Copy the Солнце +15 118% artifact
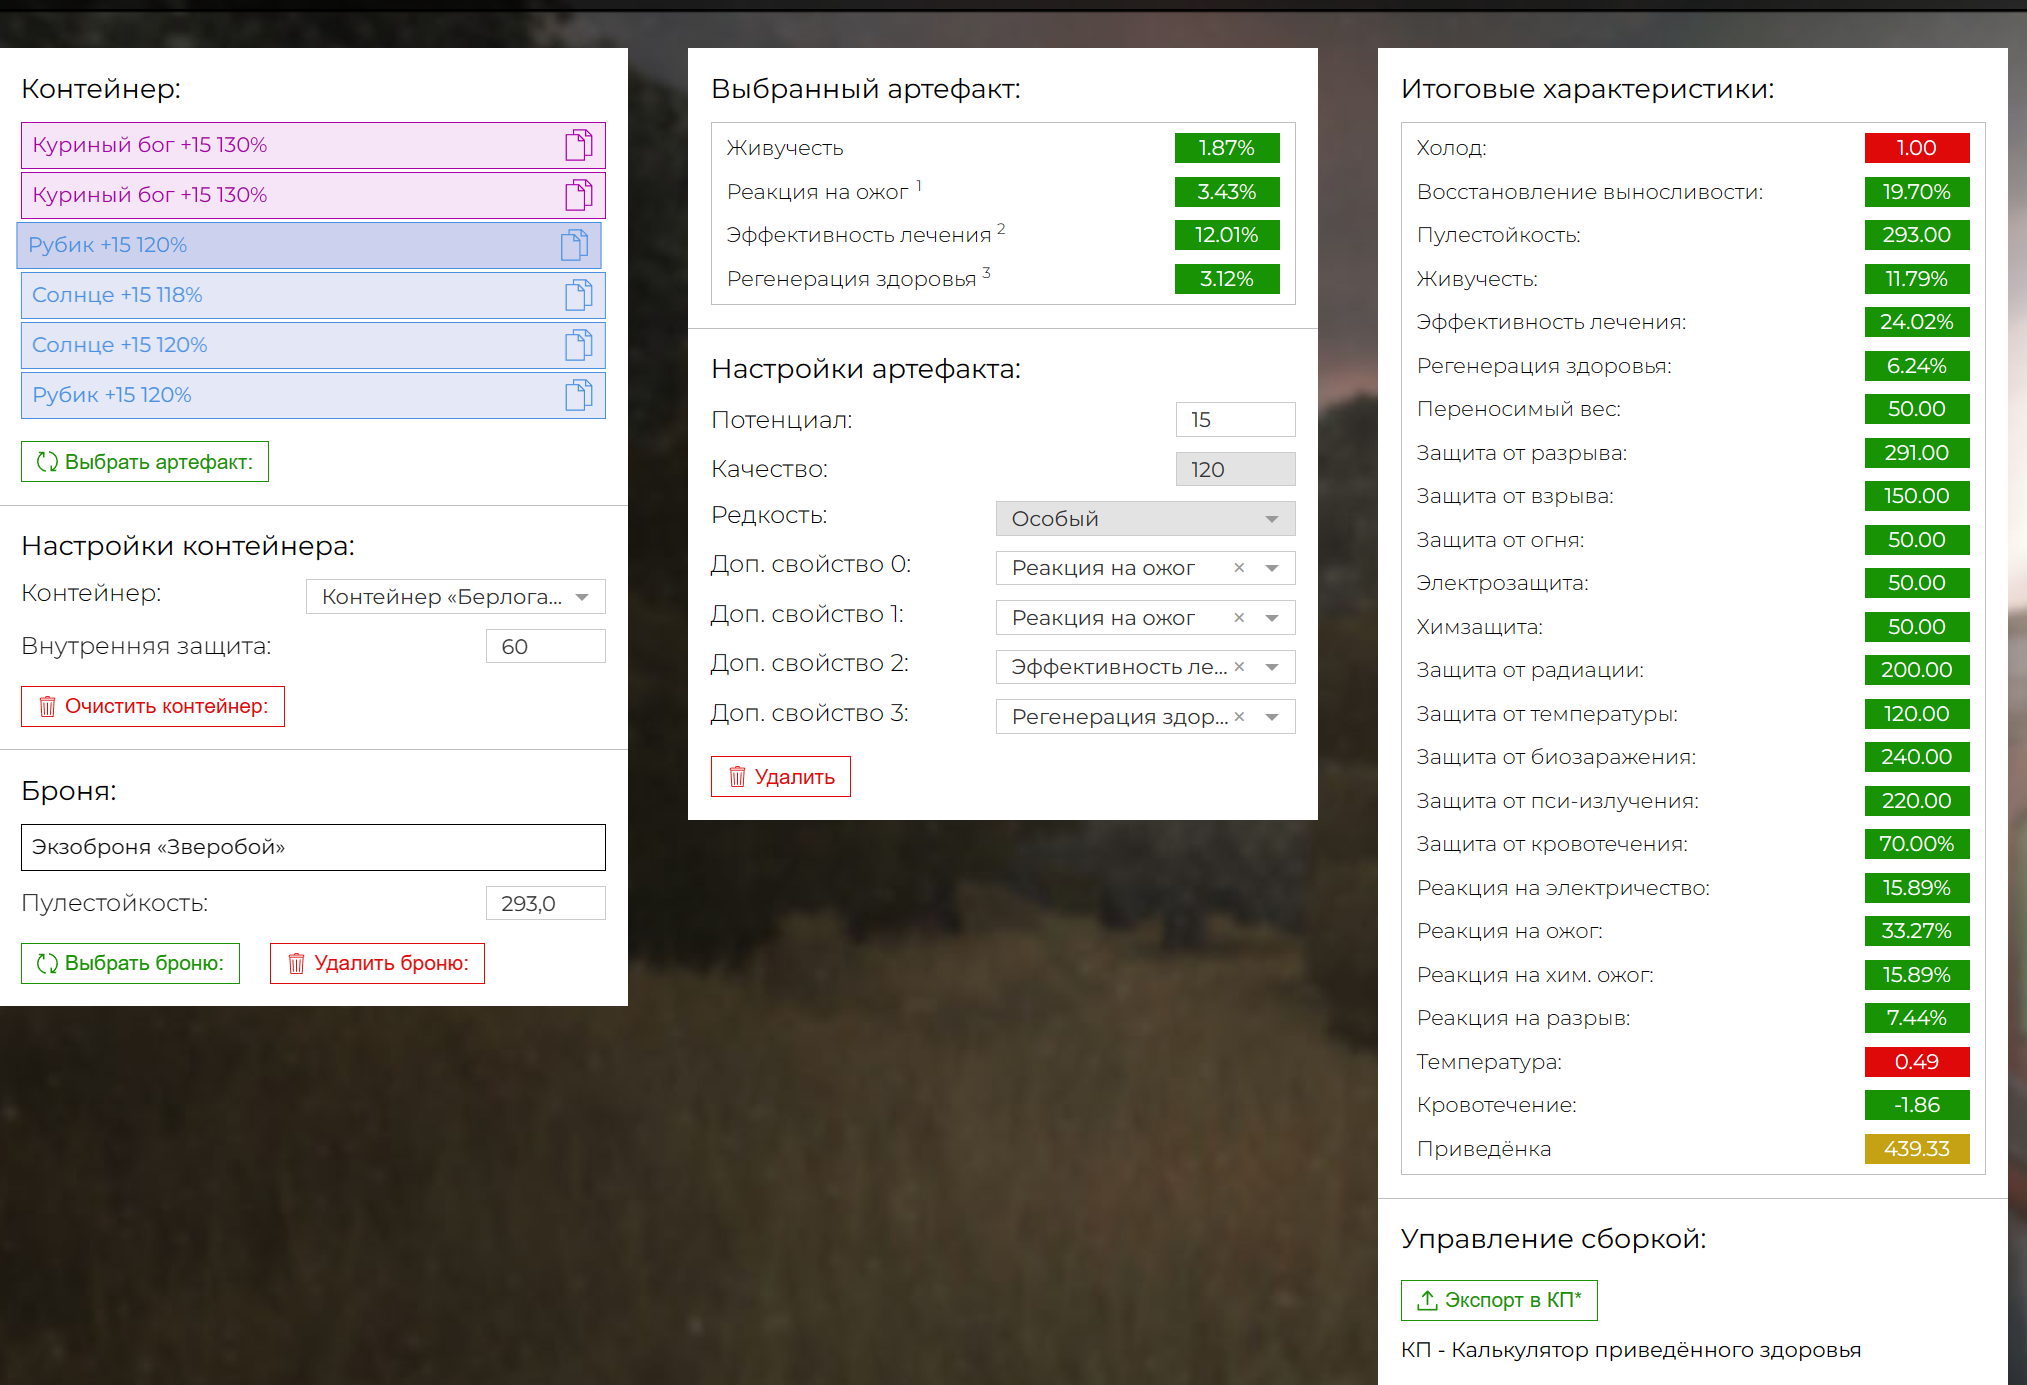 [x=579, y=295]
